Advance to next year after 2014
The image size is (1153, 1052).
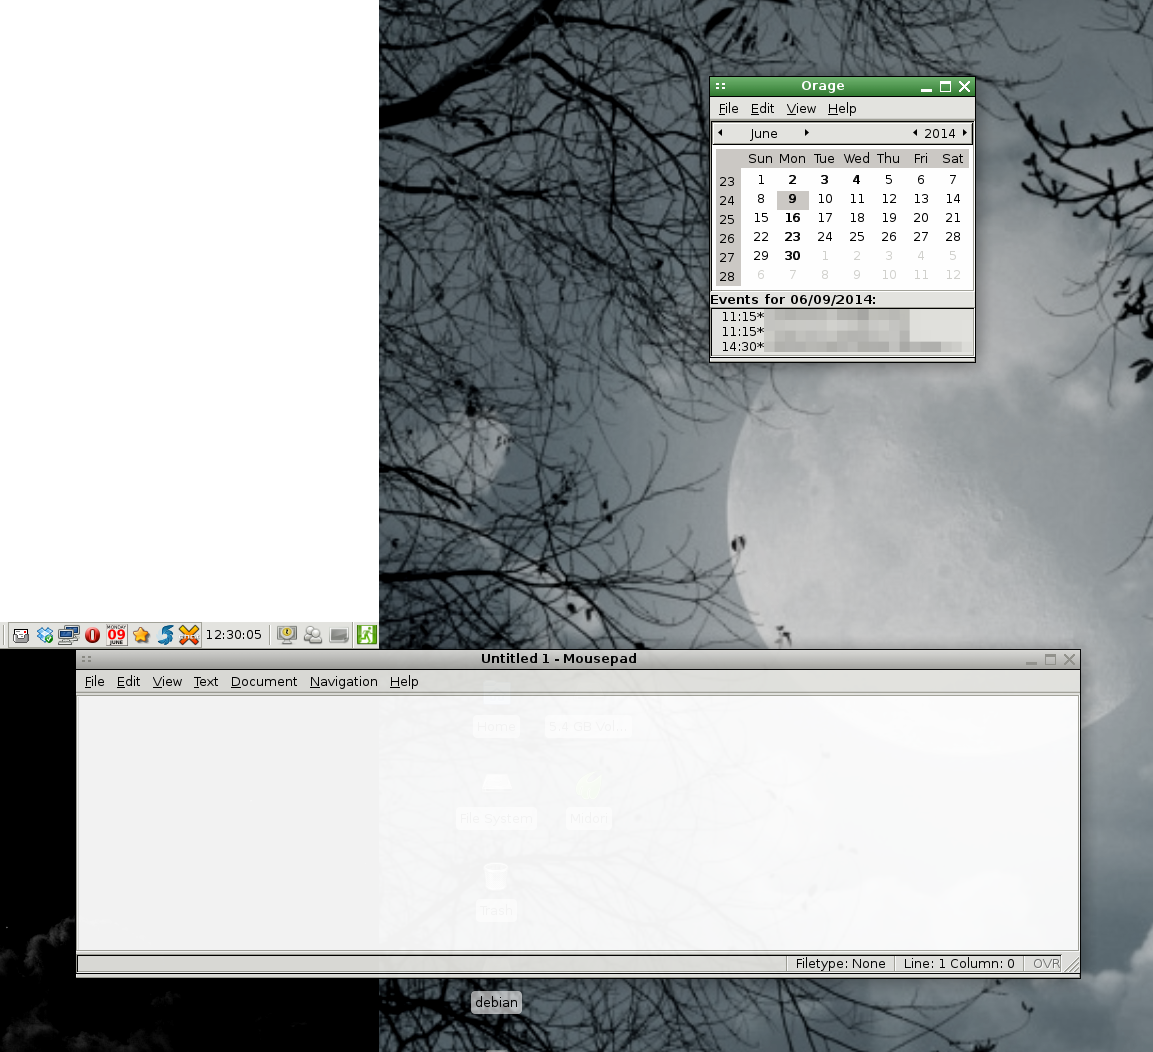click(x=965, y=133)
